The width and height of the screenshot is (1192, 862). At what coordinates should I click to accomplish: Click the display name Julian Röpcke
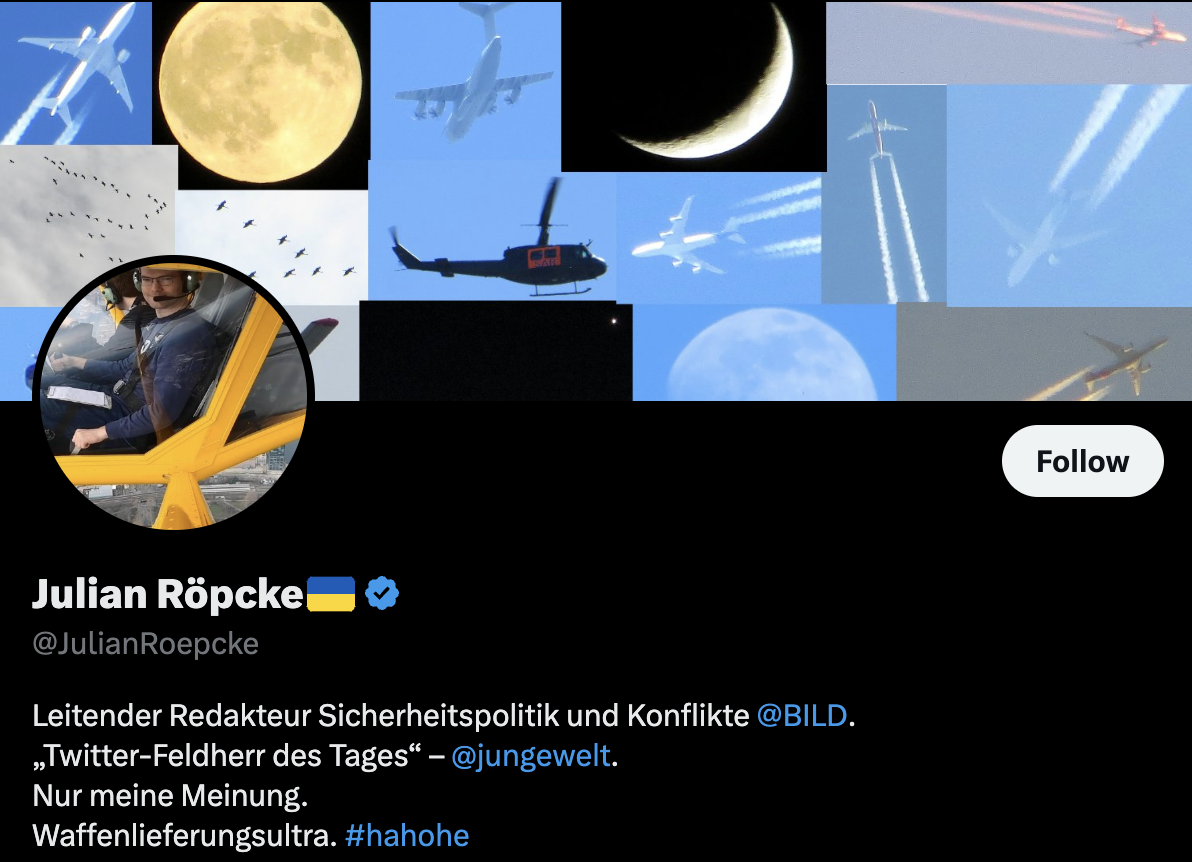point(168,594)
